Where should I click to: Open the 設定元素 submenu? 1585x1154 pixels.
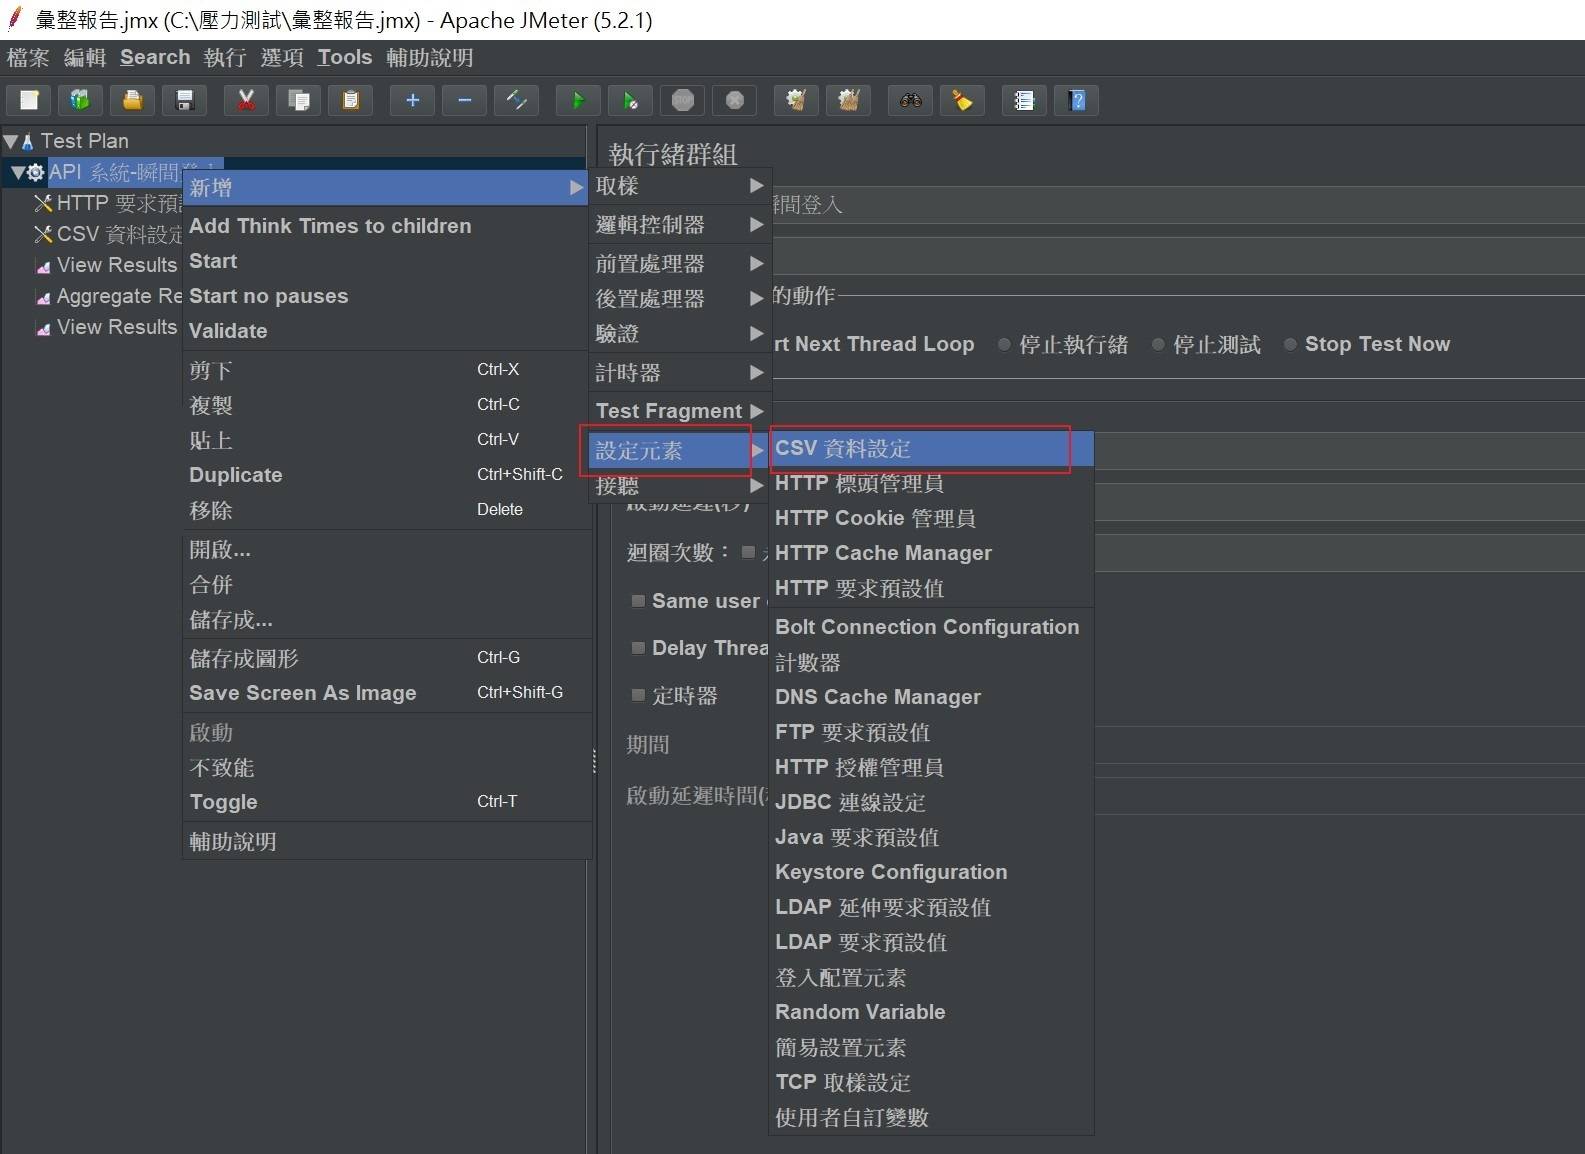680,450
